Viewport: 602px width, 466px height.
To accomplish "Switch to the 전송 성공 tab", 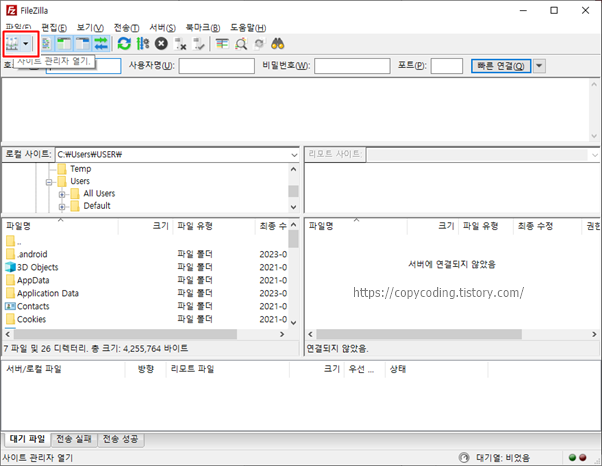I will coord(121,439).
